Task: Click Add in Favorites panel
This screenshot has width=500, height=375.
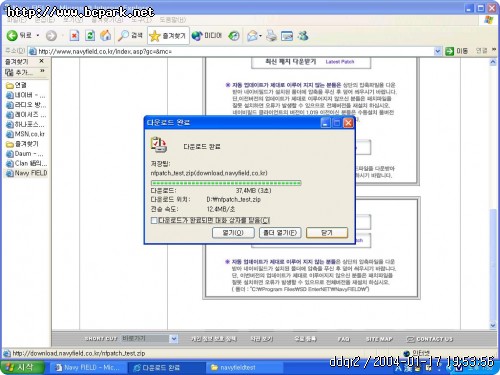Action: (x=19, y=72)
